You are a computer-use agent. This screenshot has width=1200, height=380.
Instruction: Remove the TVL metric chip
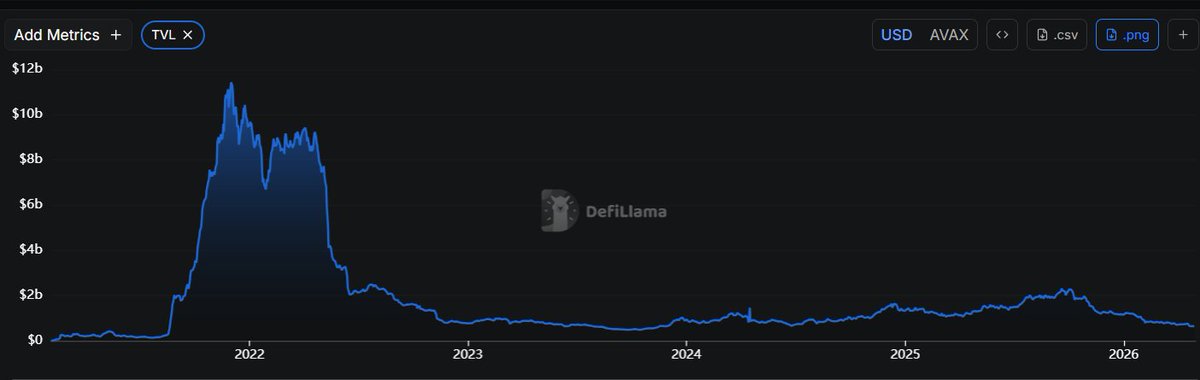187,35
